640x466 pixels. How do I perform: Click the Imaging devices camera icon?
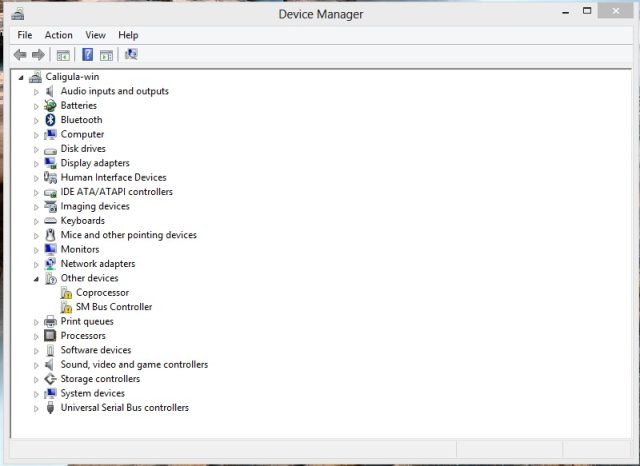click(x=50, y=206)
